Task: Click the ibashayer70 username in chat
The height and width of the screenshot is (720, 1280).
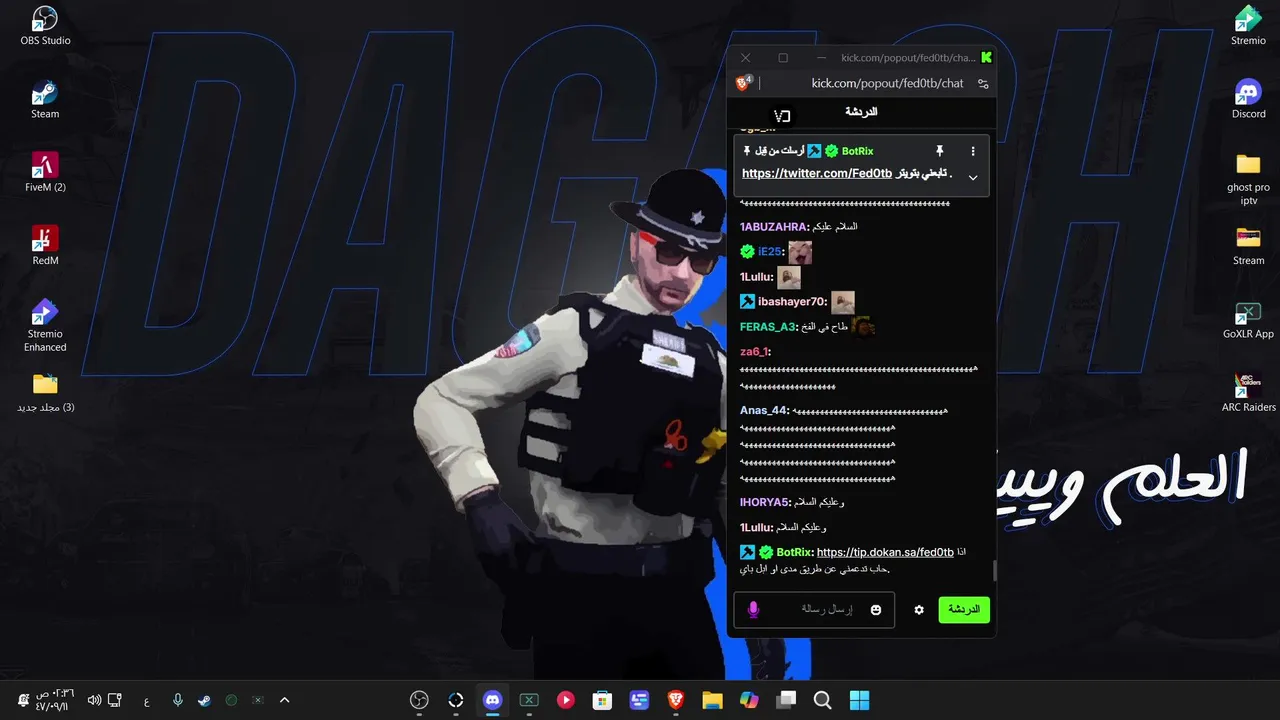Action: tap(792, 302)
